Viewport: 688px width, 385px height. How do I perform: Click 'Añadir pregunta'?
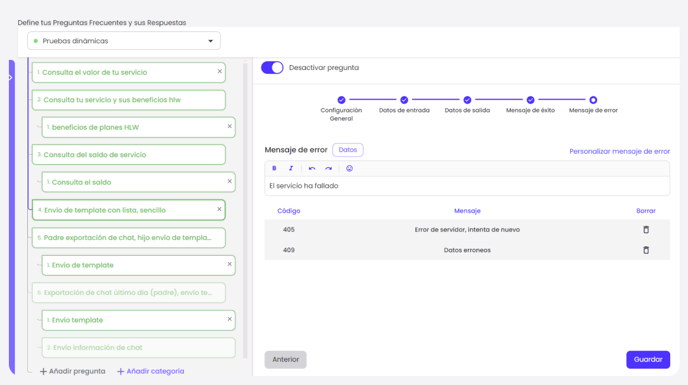click(x=72, y=371)
